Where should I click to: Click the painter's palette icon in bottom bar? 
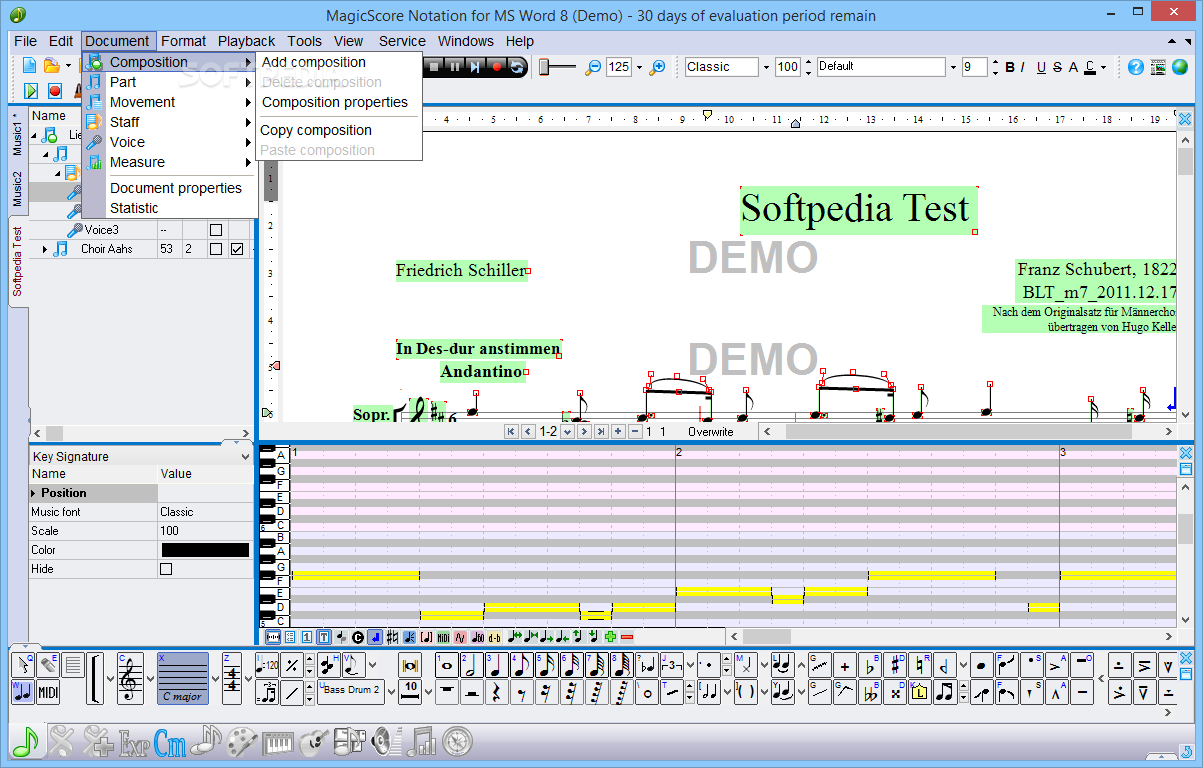241,741
